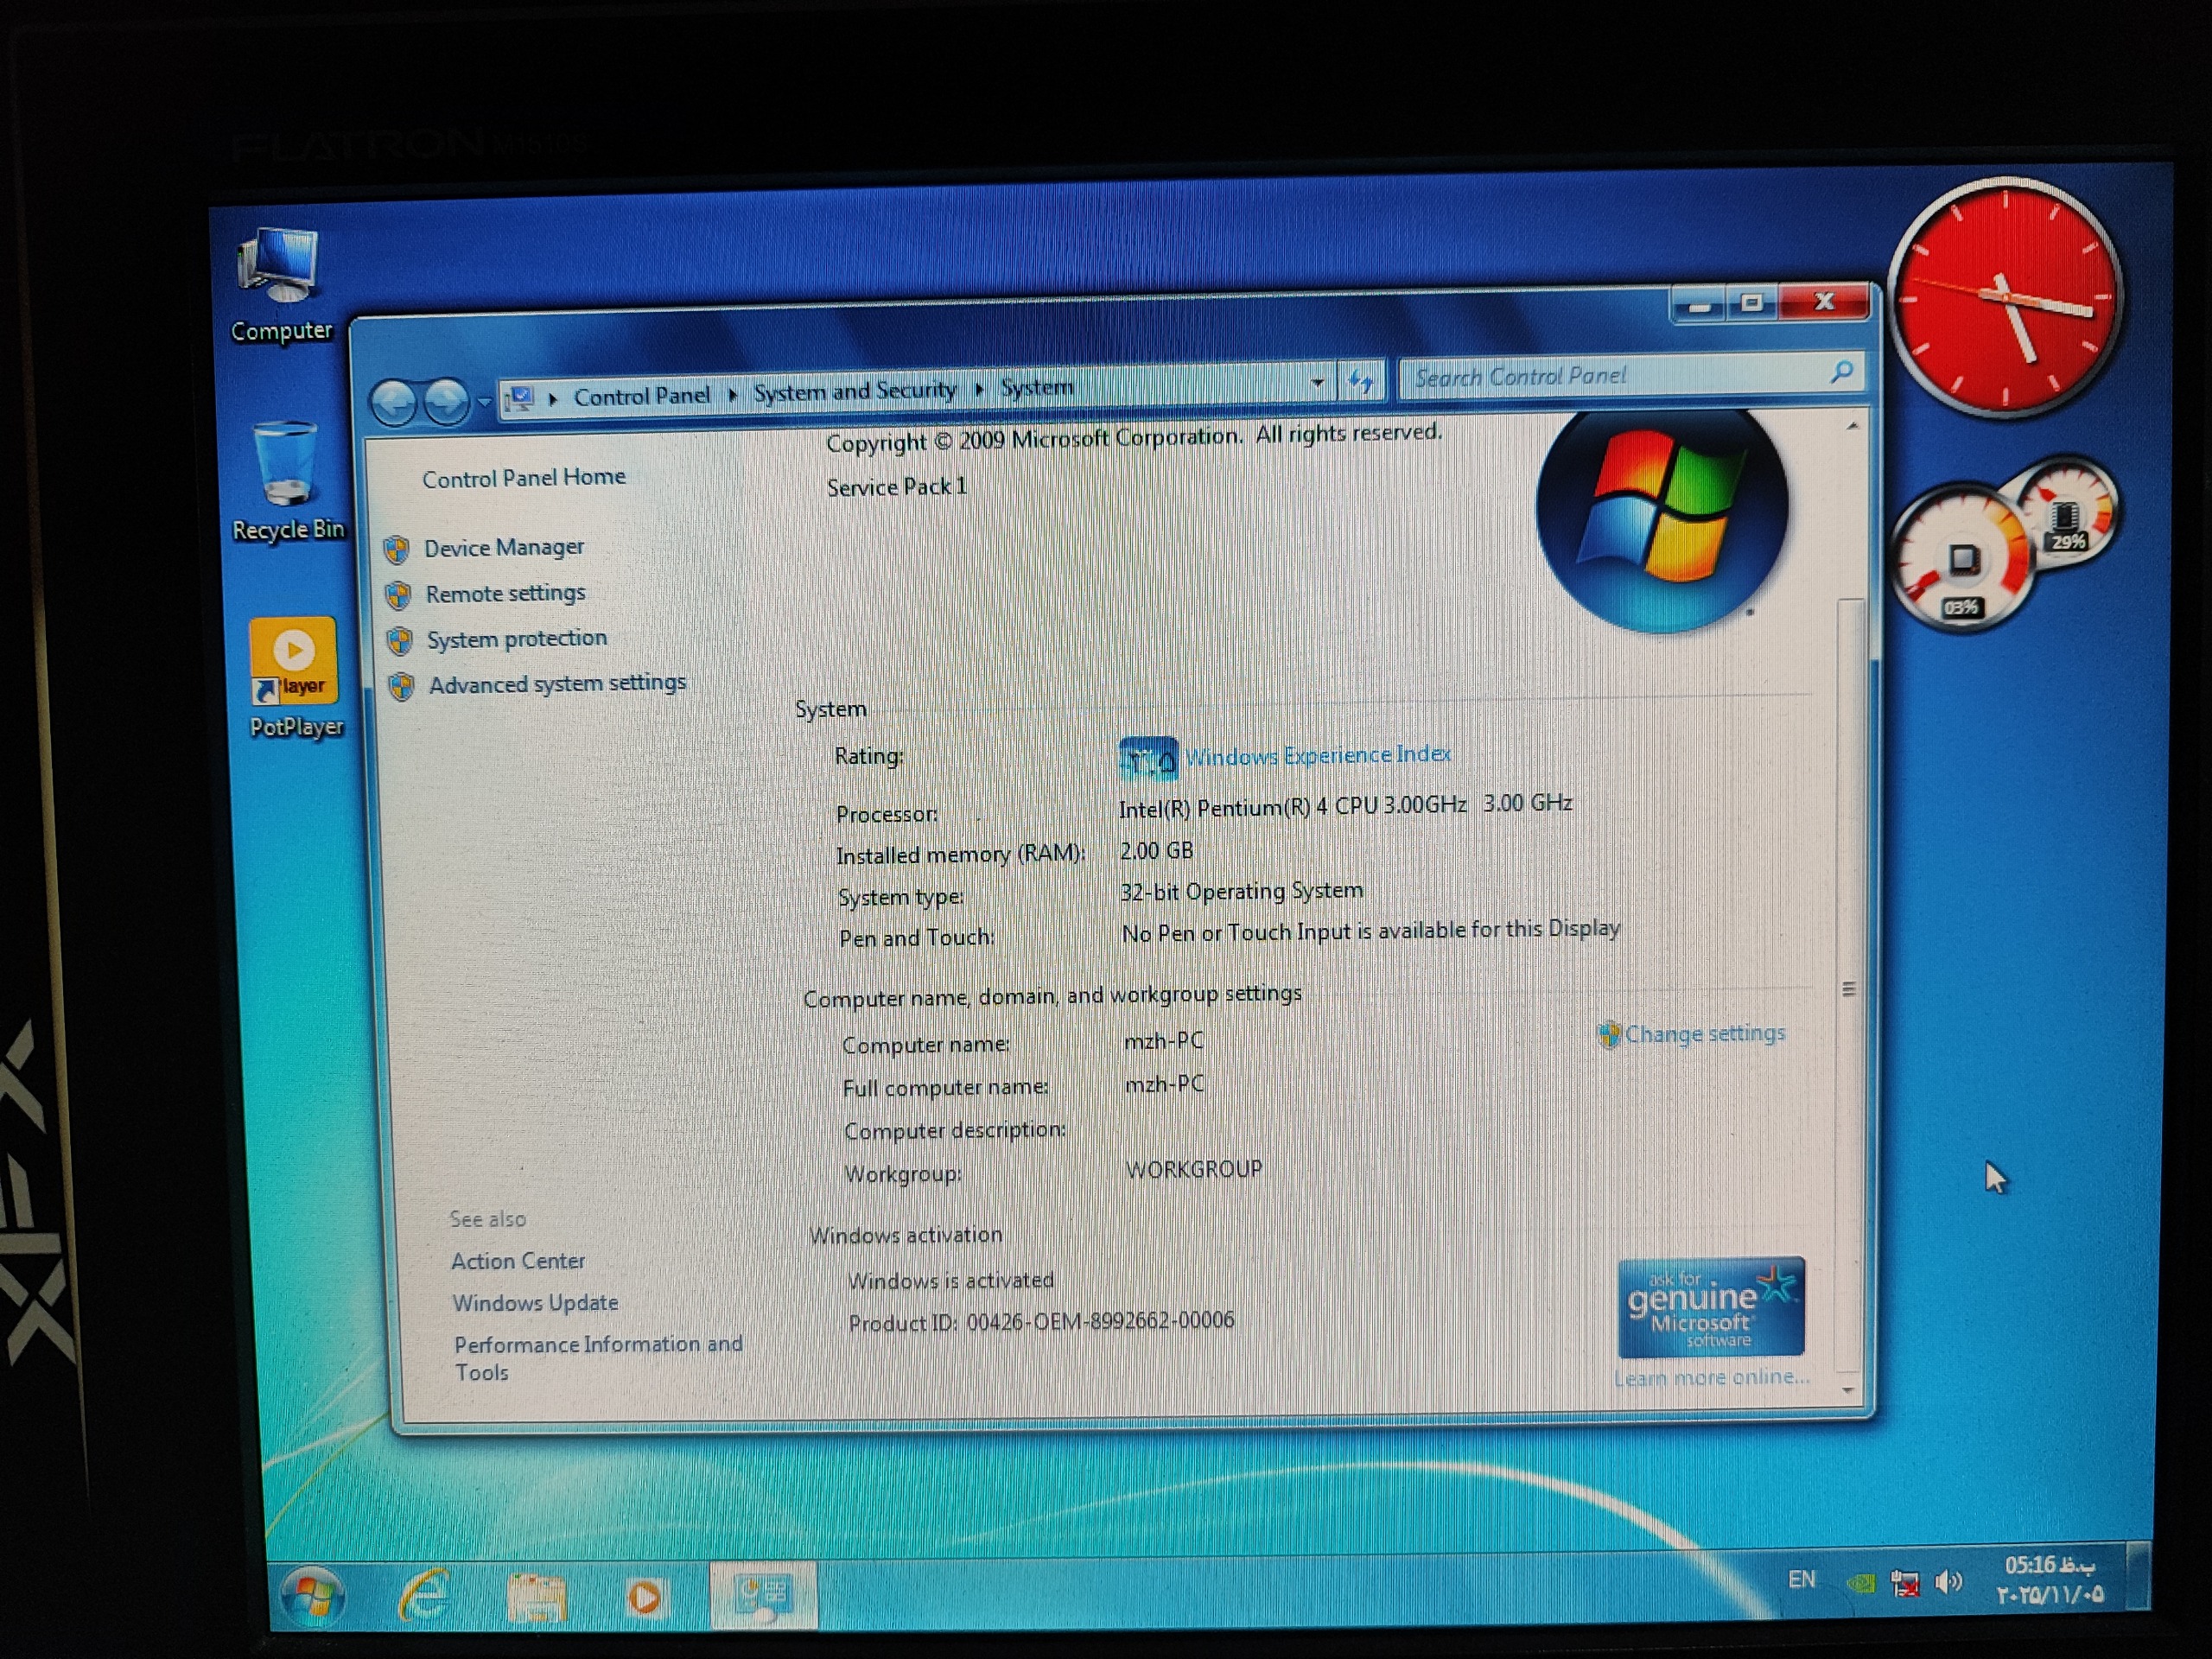Click the Forward navigation arrow
The height and width of the screenshot is (1659, 2212).
tap(446, 400)
